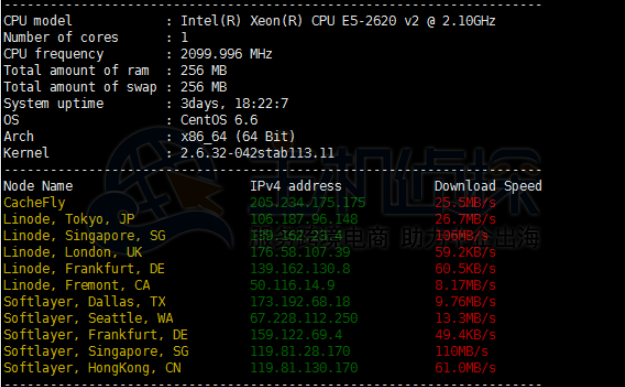The height and width of the screenshot is (387, 625).
Task: Click the IPv4 address column header
Action: point(296,186)
